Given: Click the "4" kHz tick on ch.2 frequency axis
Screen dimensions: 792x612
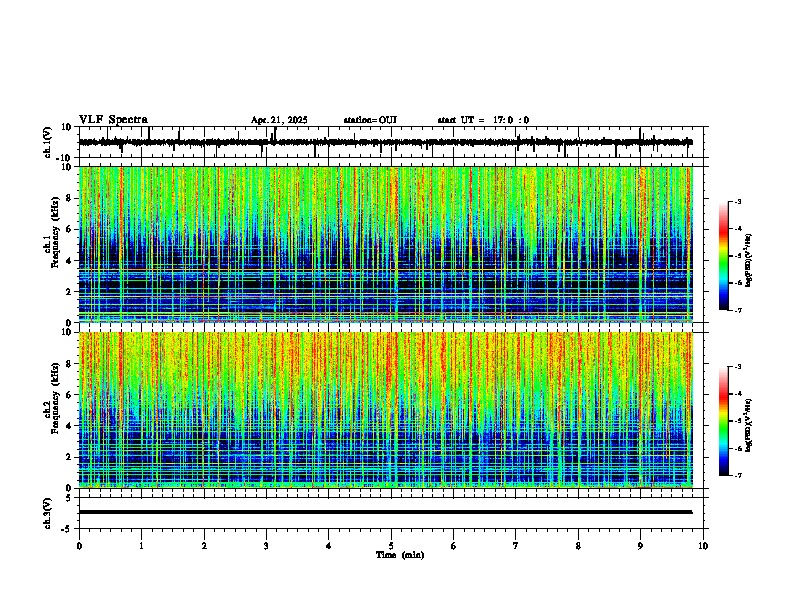Looking at the screenshot, I should pyautogui.click(x=69, y=426).
